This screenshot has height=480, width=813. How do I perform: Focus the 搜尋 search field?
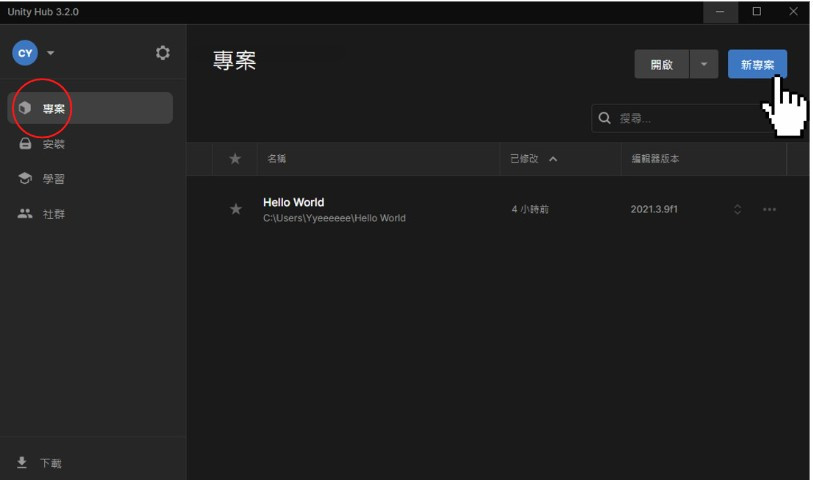[689, 118]
